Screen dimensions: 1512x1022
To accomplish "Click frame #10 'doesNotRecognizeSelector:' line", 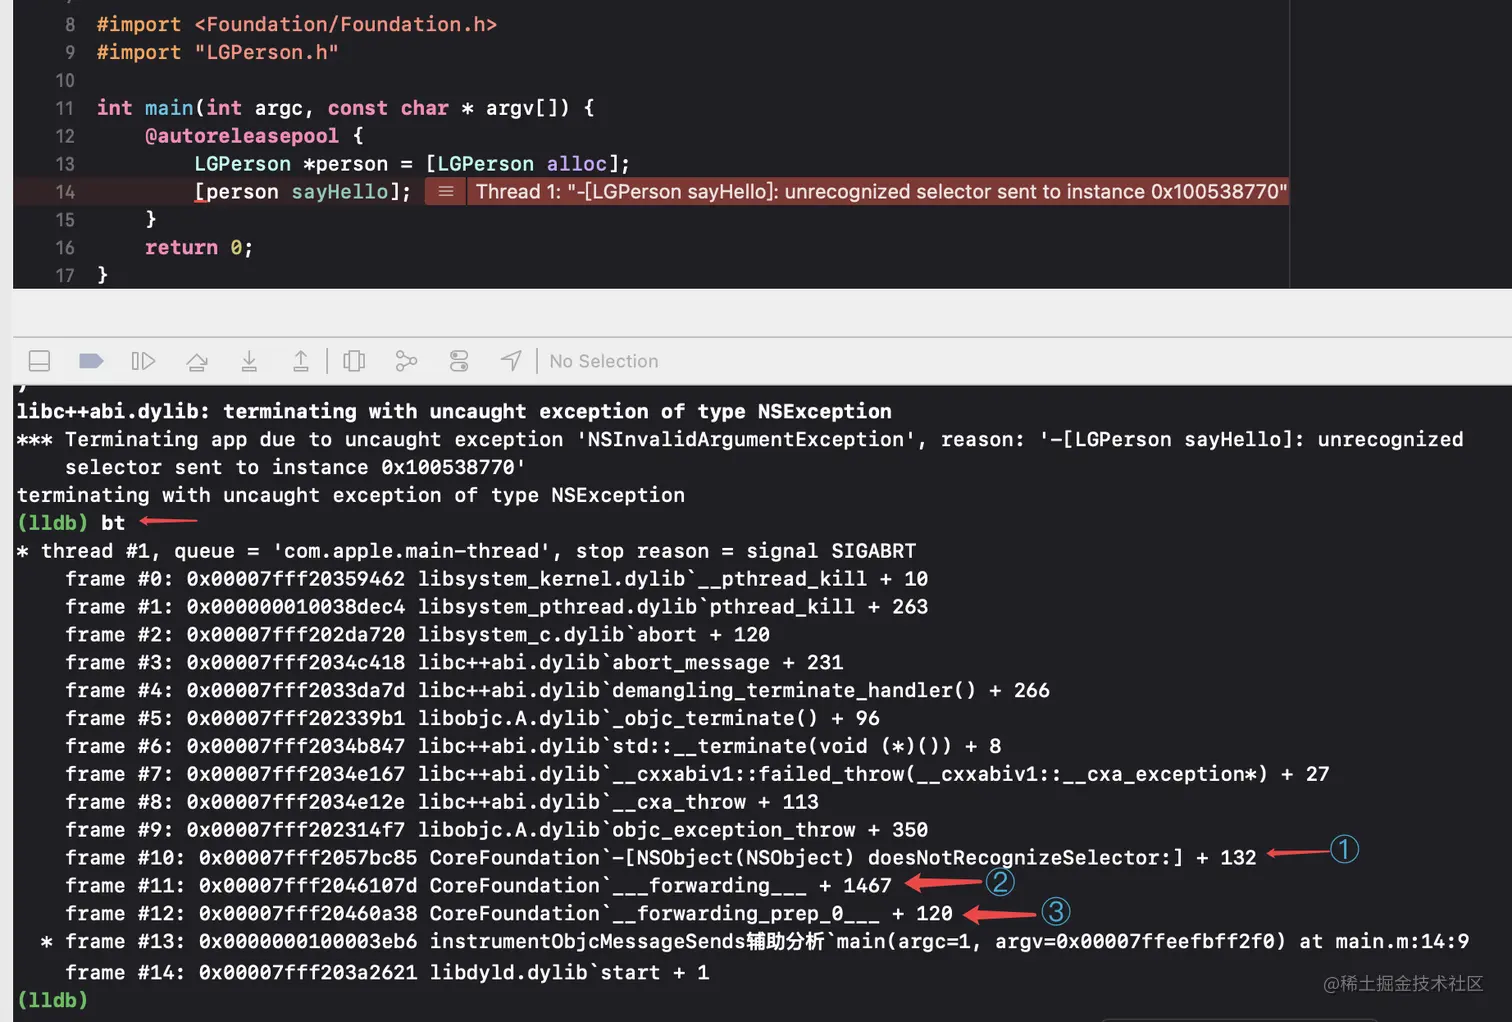I will [661, 858].
